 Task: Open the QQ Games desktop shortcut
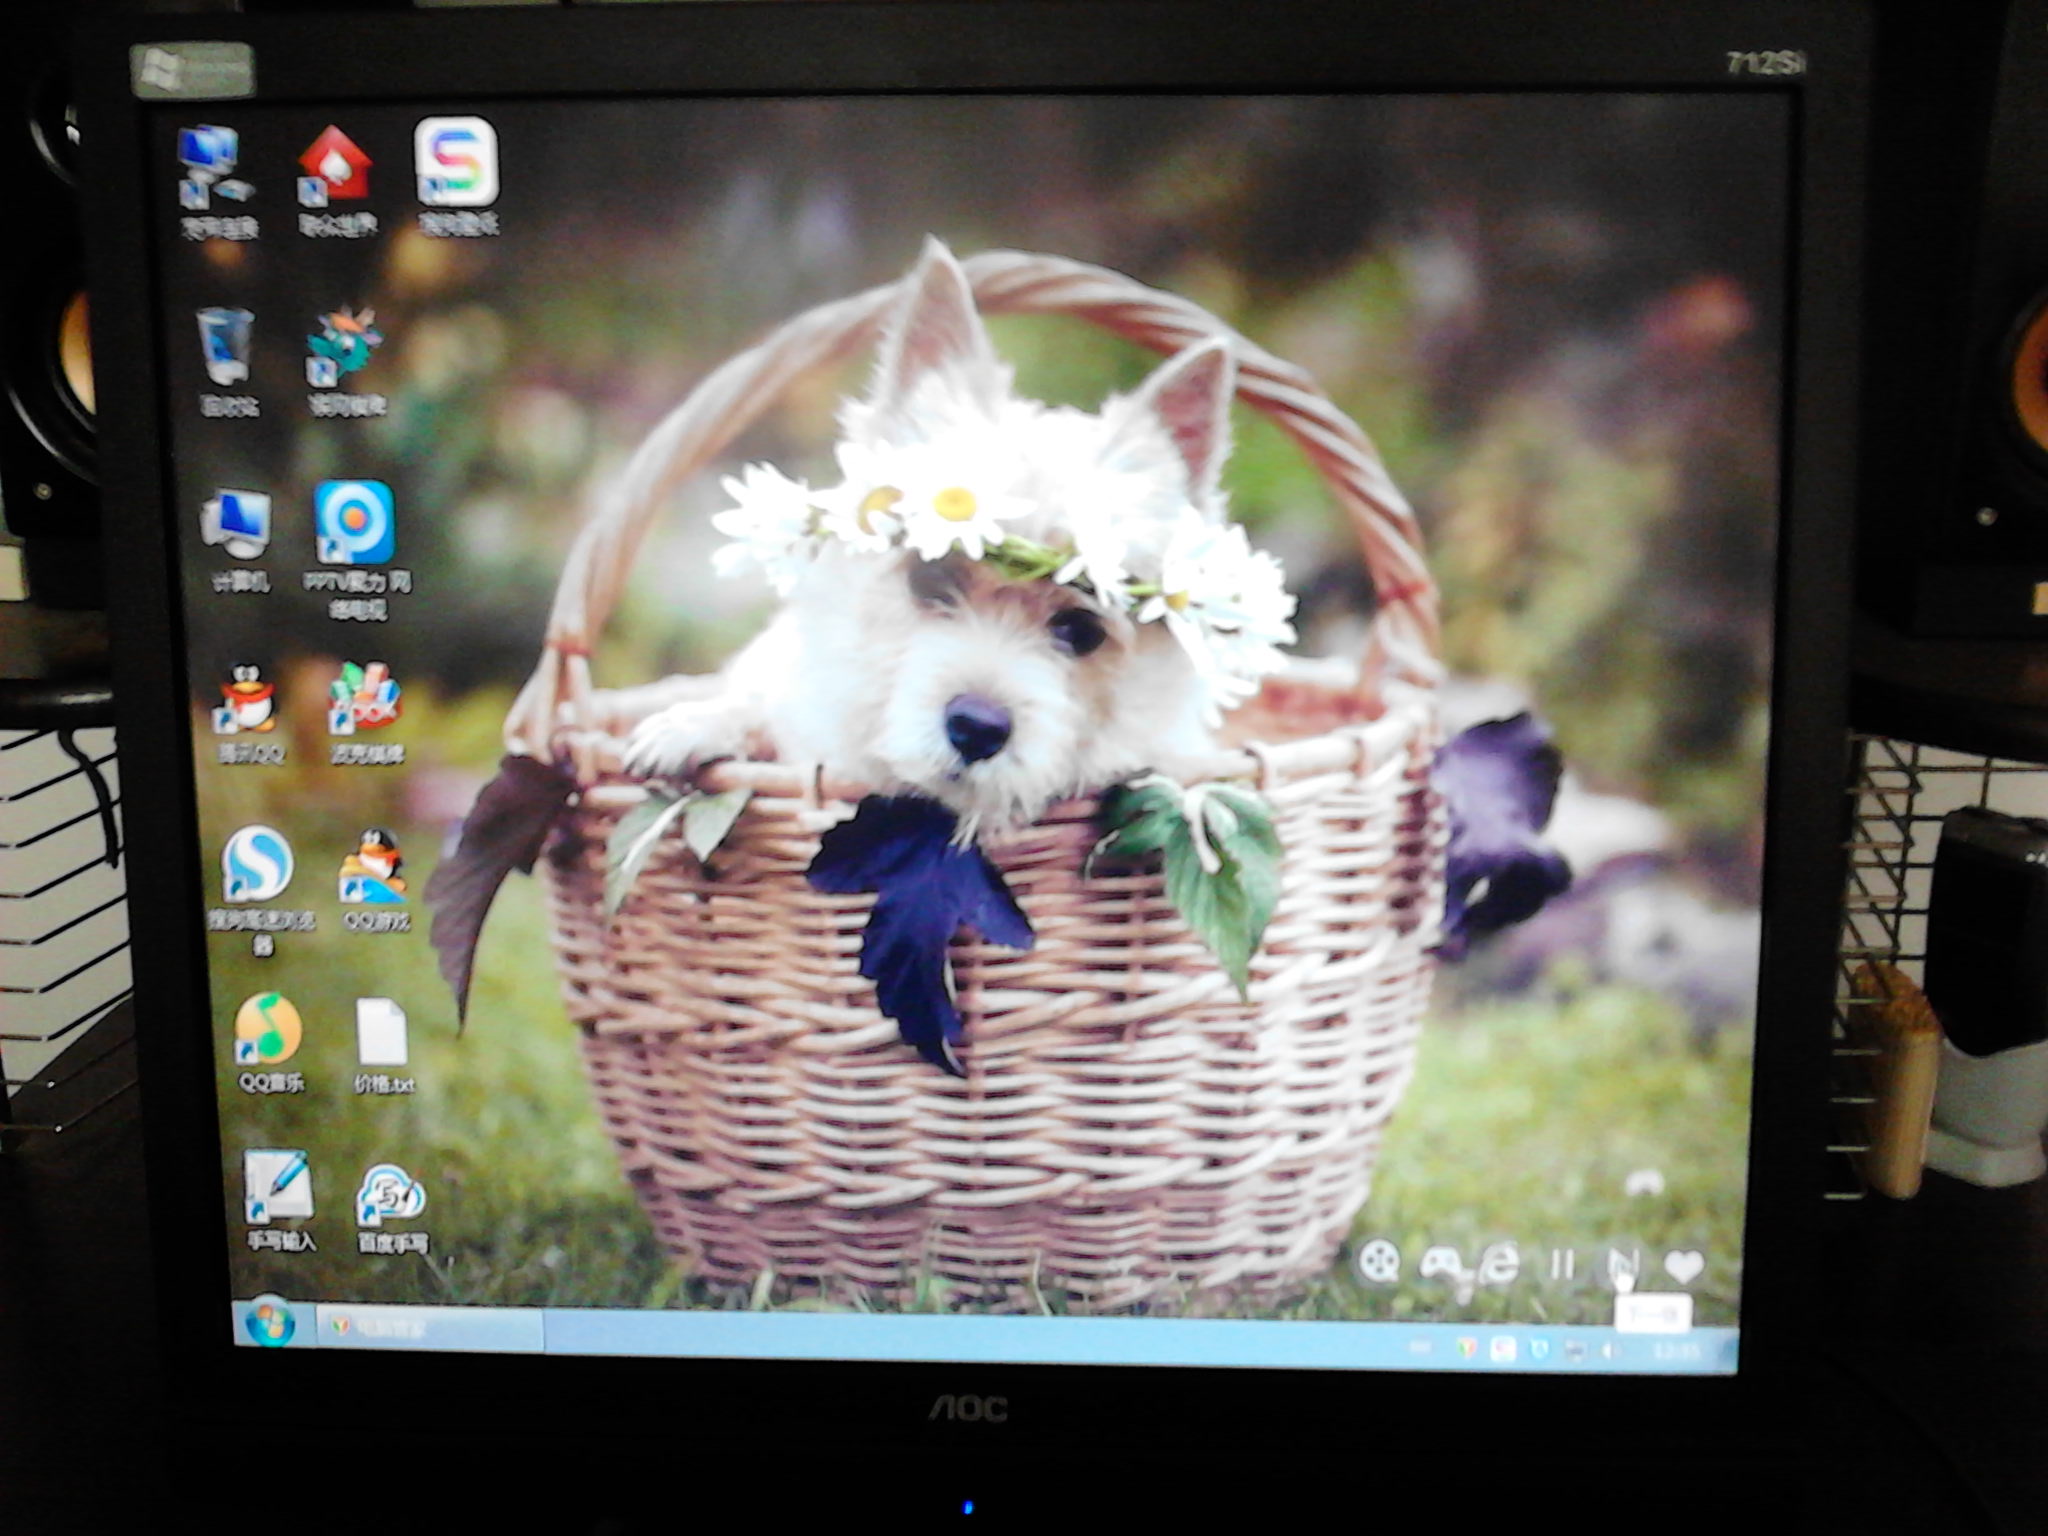click(x=374, y=866)
